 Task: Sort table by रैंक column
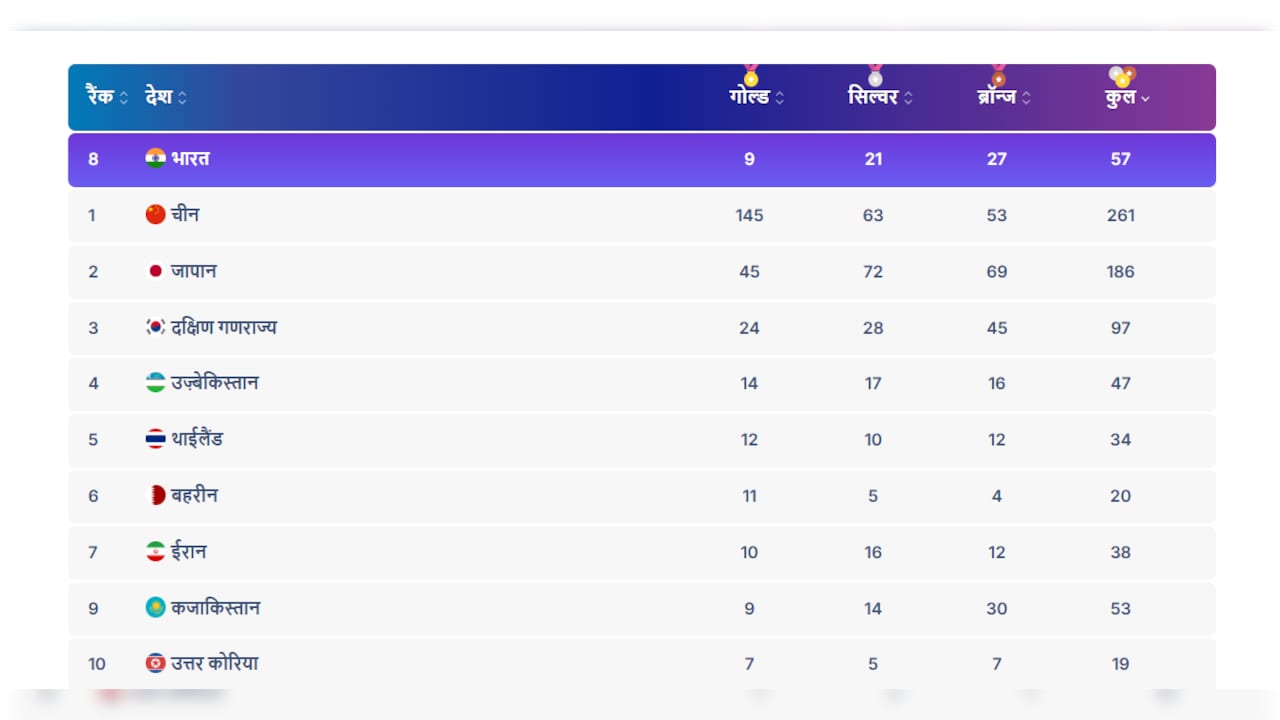(x=107, y=97)
